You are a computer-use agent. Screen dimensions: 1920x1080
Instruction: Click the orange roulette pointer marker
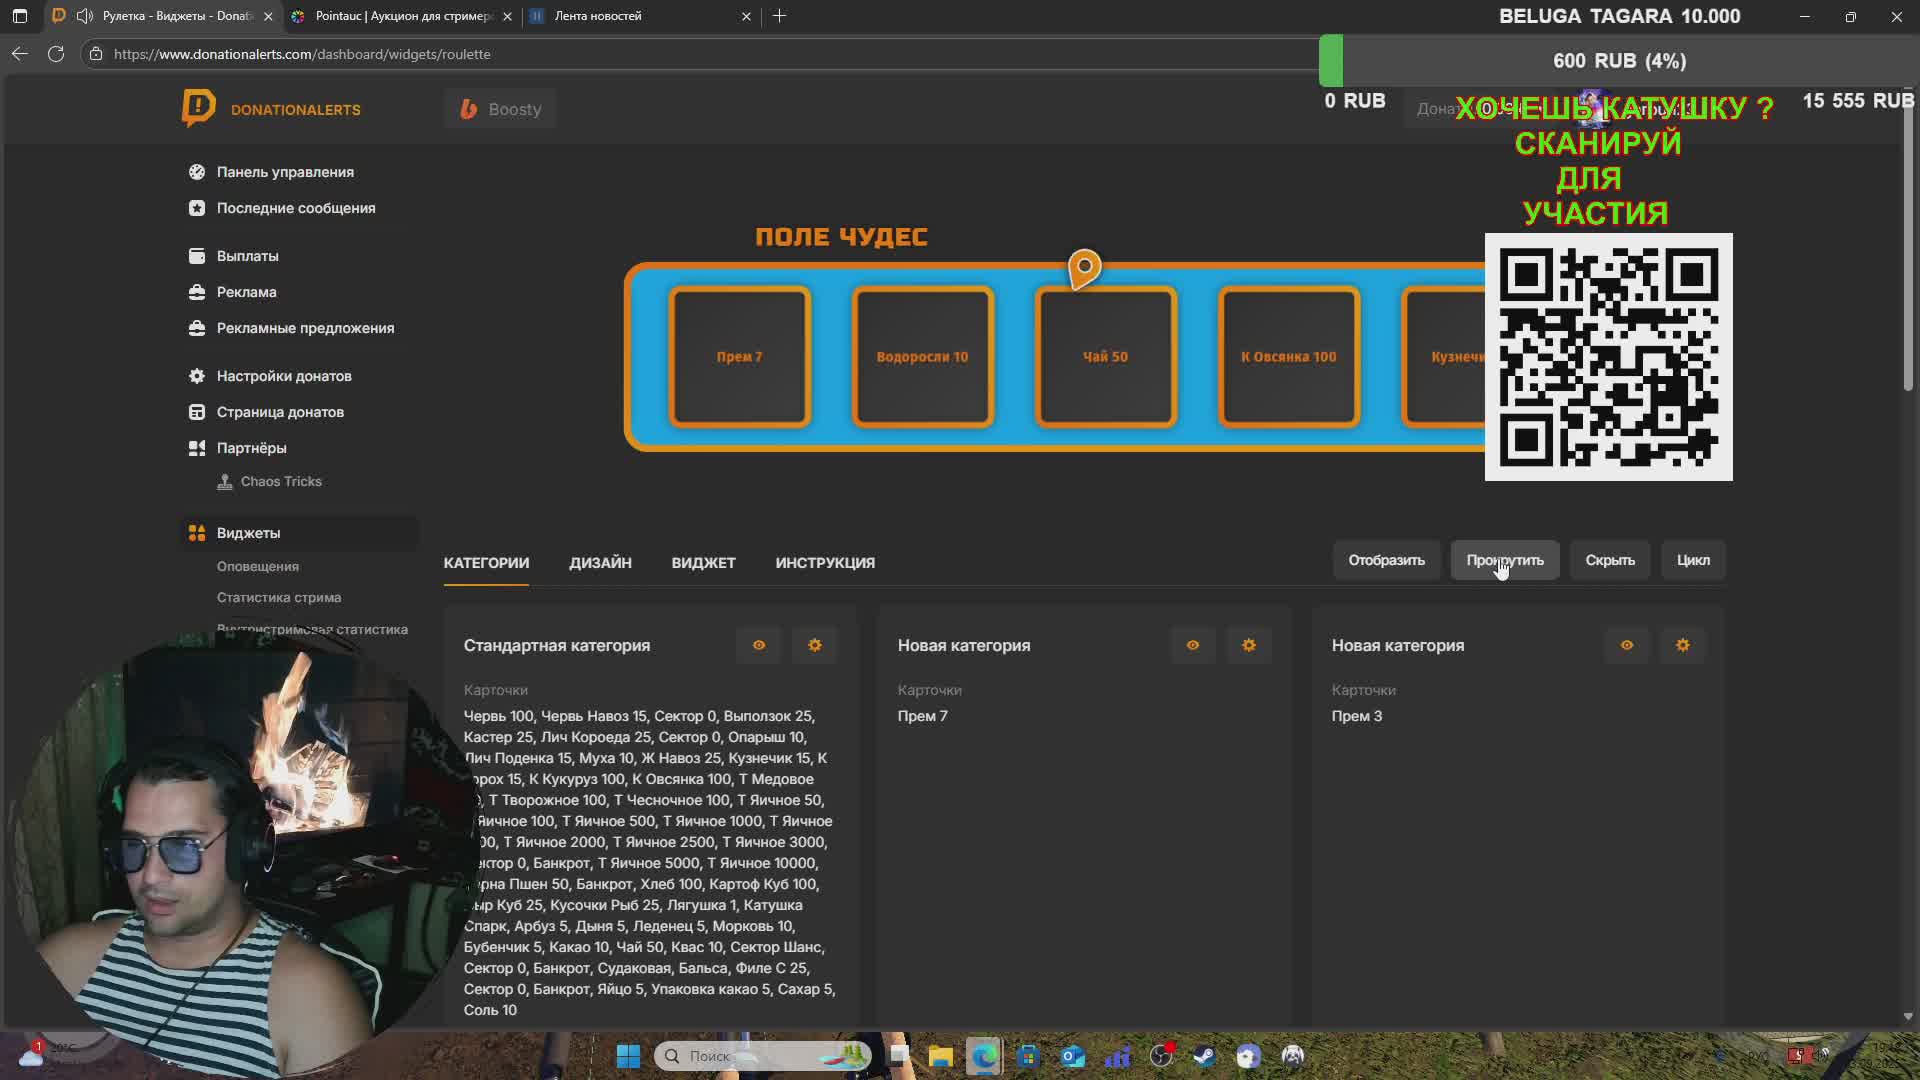tap(1084, 268)
